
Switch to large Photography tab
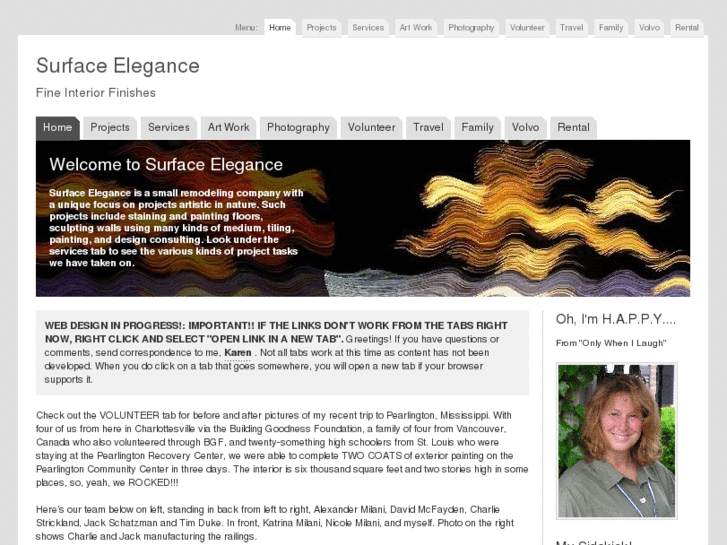click(298, 128)
